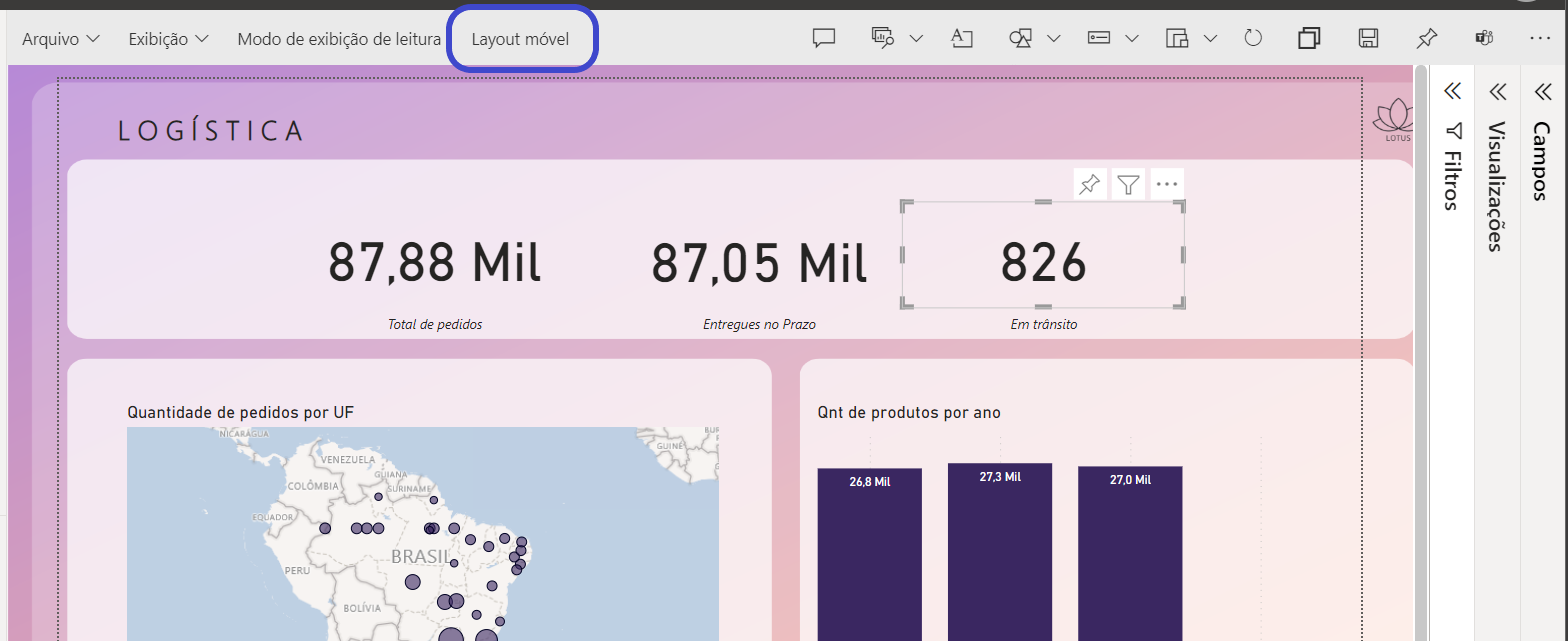This screenshot has height=641, width=1568.
Task: Duplicate this page with overlapping squares icon
Action: click(x=1309, y=38)
